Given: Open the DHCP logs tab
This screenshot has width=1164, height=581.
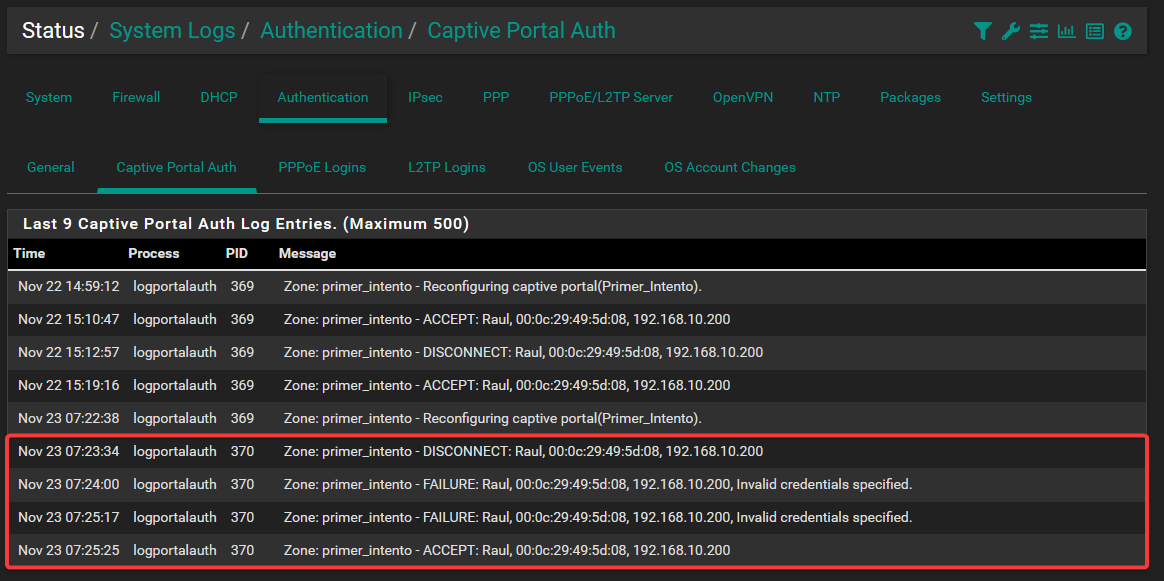Looking at the screenshot, I should [x=219, y=97].
